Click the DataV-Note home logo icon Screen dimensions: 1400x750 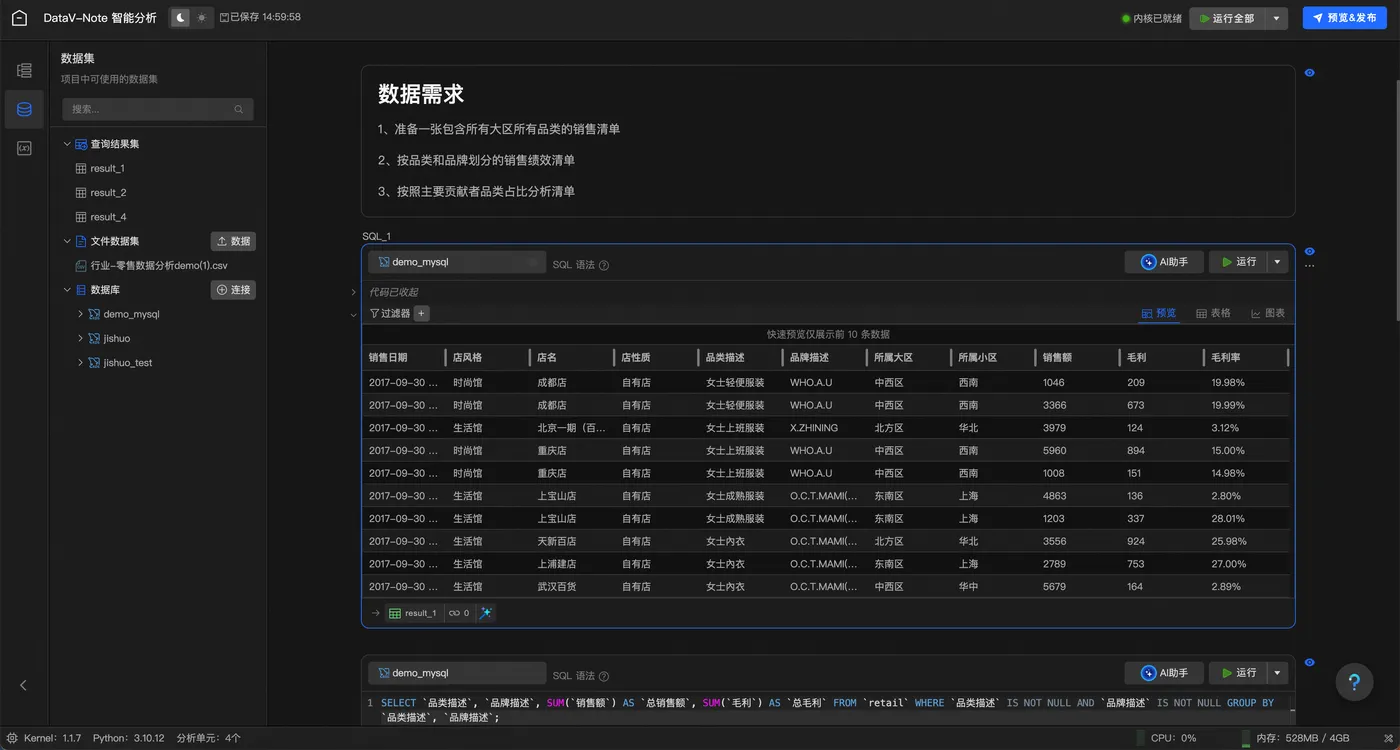[19, 18]
